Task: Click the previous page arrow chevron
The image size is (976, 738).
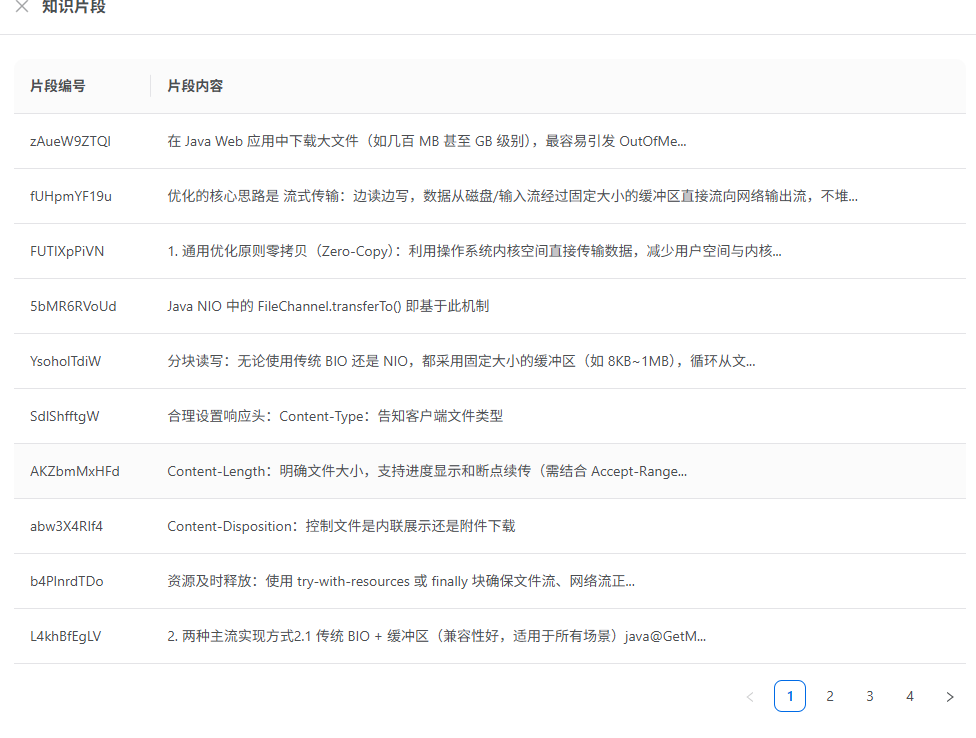Action: click(750, 696)
